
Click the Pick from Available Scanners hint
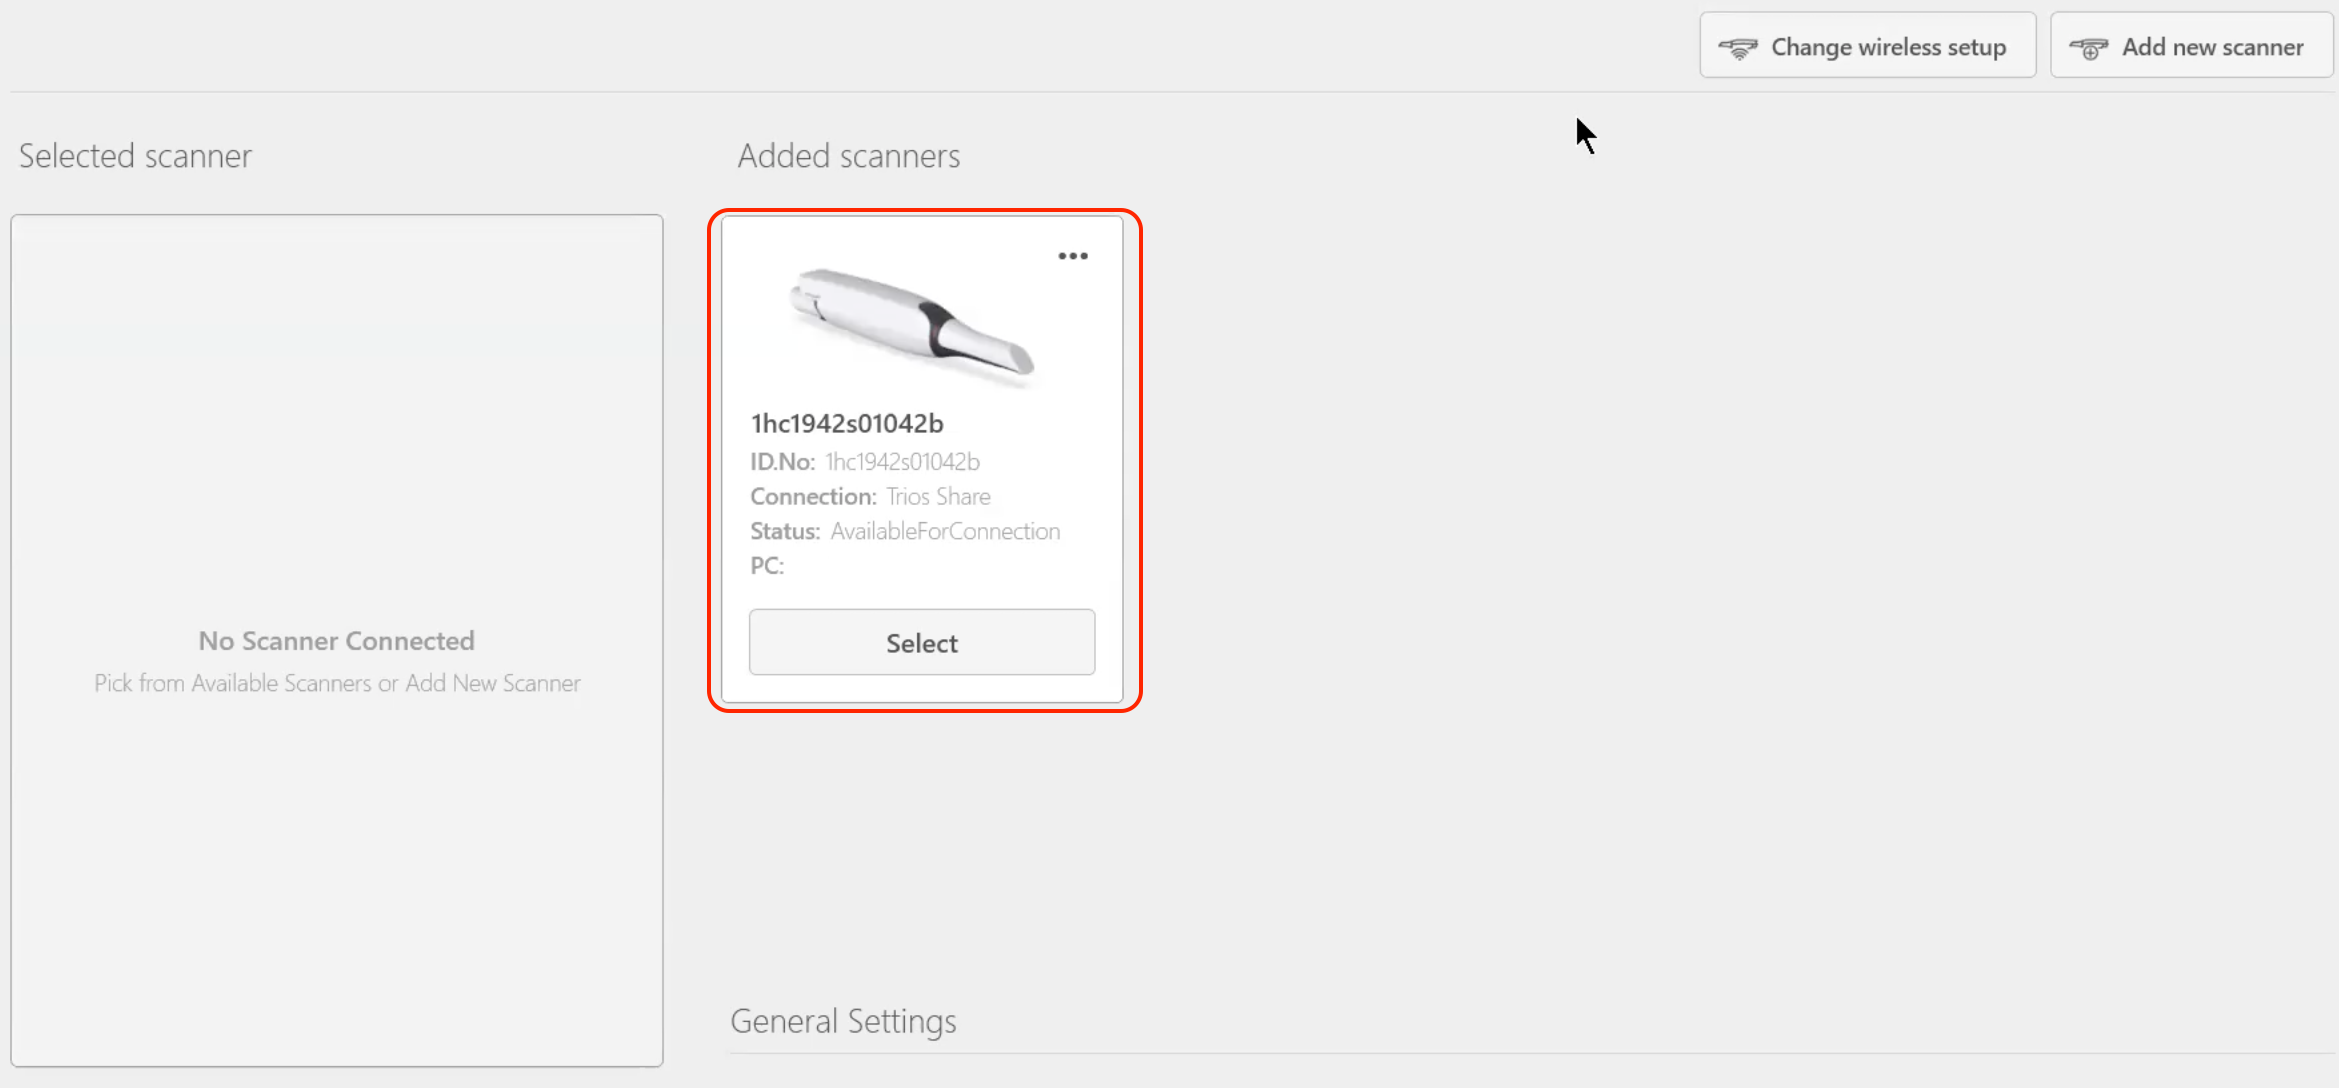click(337, 683)
